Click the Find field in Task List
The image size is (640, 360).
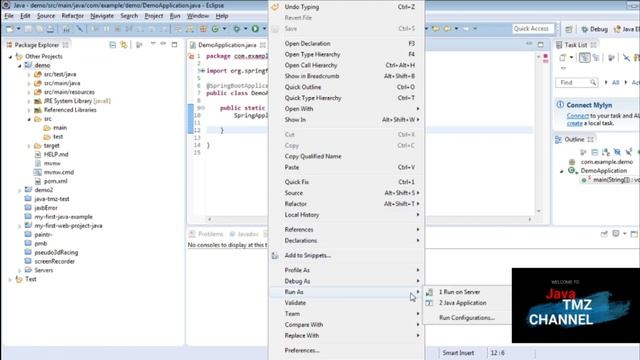[576, 83]
